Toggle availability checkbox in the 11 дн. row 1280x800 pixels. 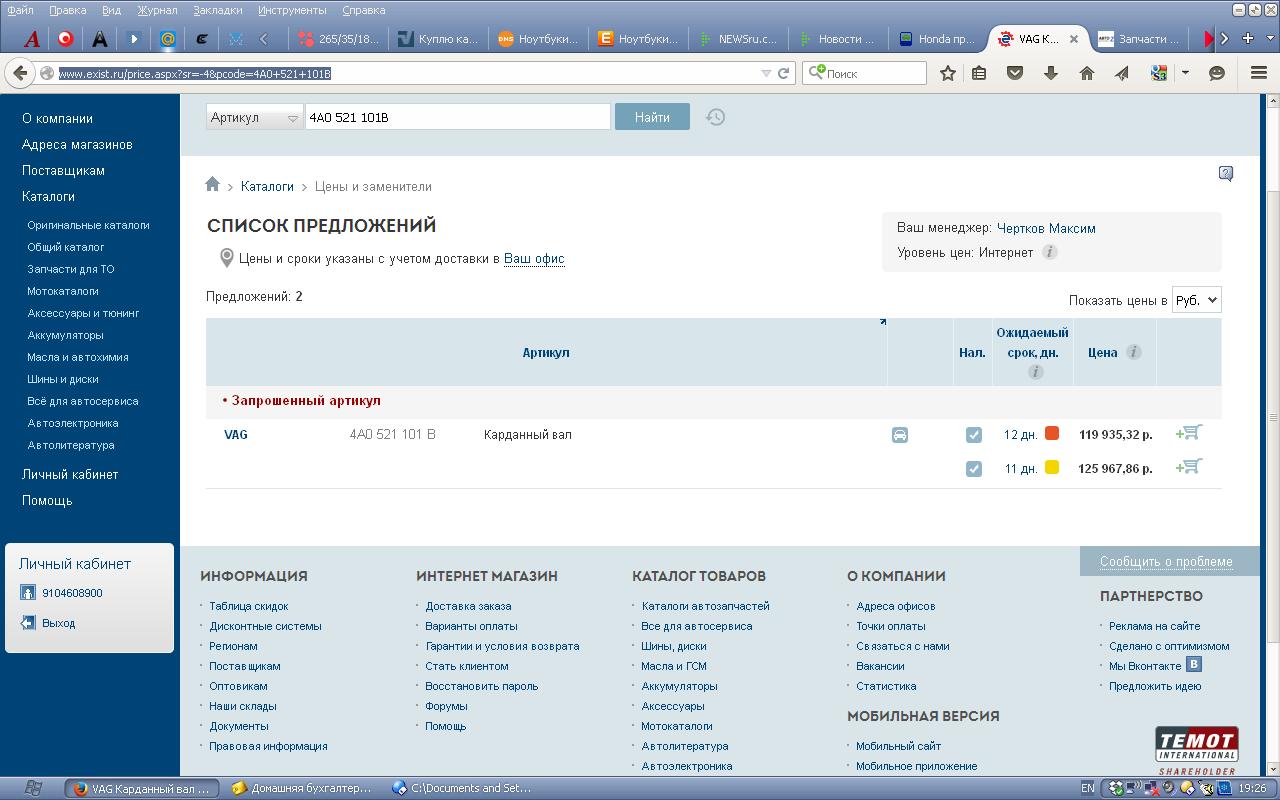pyautogui.click(x=973, y=468)
